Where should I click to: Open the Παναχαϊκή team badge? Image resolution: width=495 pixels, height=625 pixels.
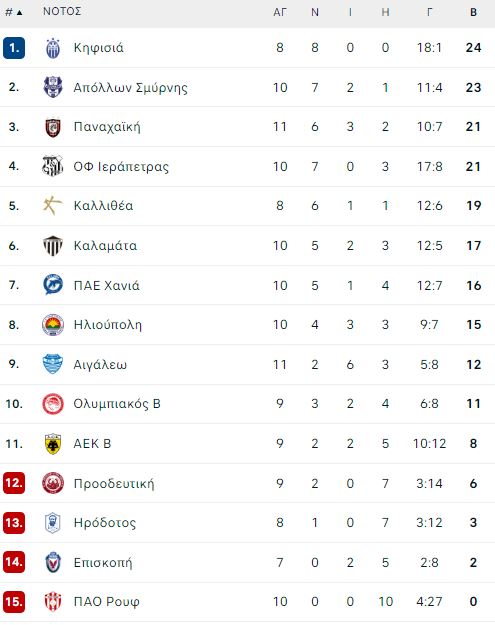(x=53, y=127)
